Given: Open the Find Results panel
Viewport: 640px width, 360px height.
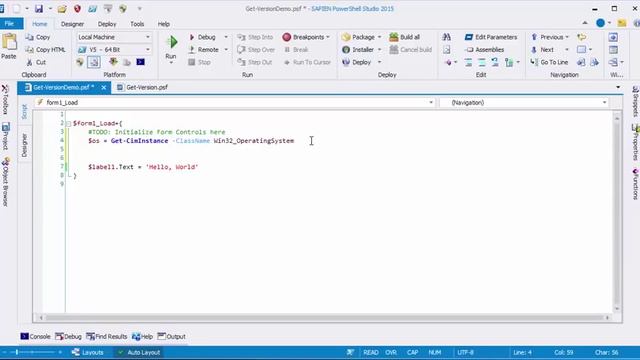Looking at the screenshot, I should pyautogui.click(x=107, y=337).
